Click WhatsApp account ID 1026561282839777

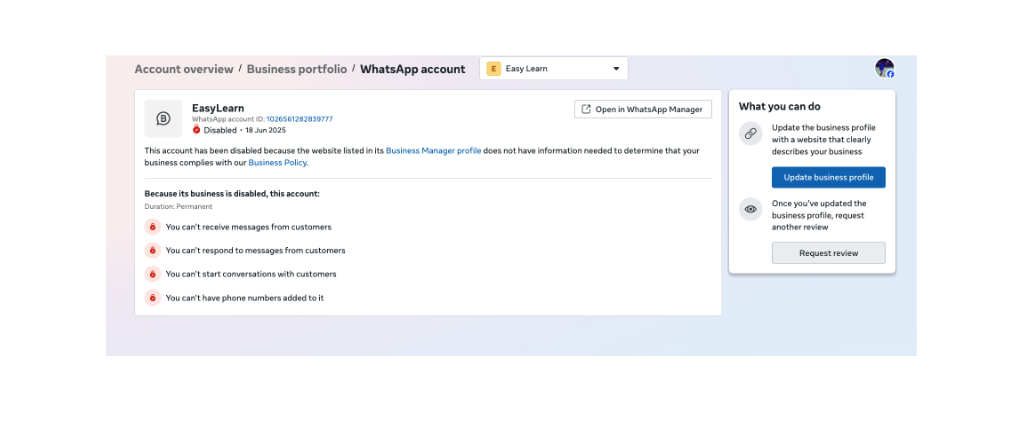[300, 119]
